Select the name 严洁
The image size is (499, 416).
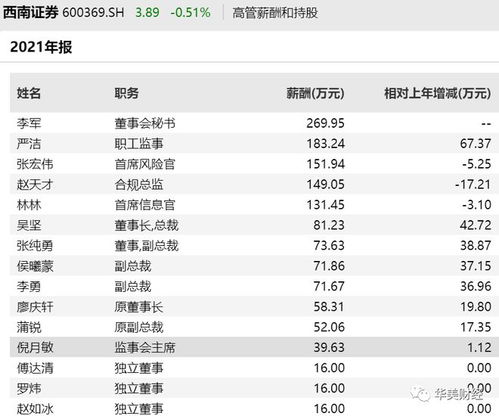coord(29,144)
